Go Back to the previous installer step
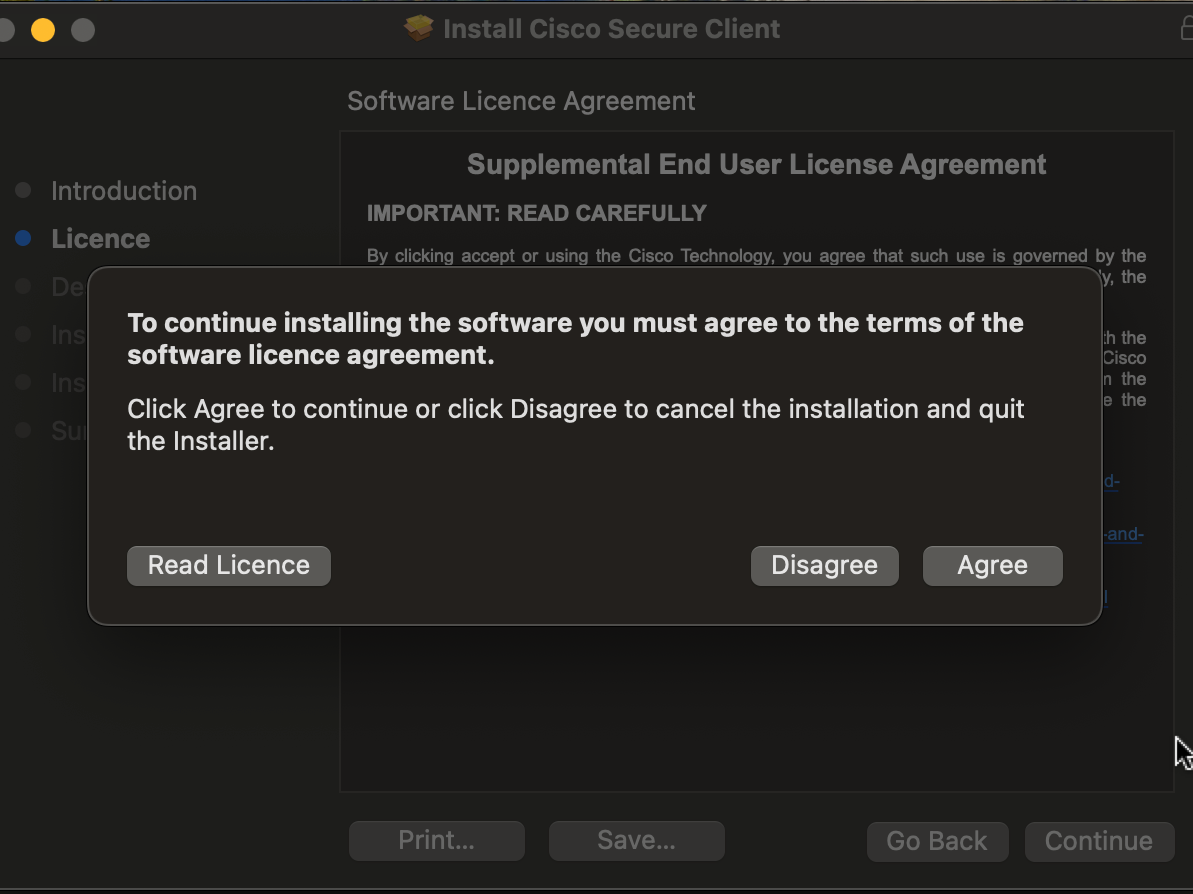The height and width of the screenshot is (894, 1193). (936, 841)
